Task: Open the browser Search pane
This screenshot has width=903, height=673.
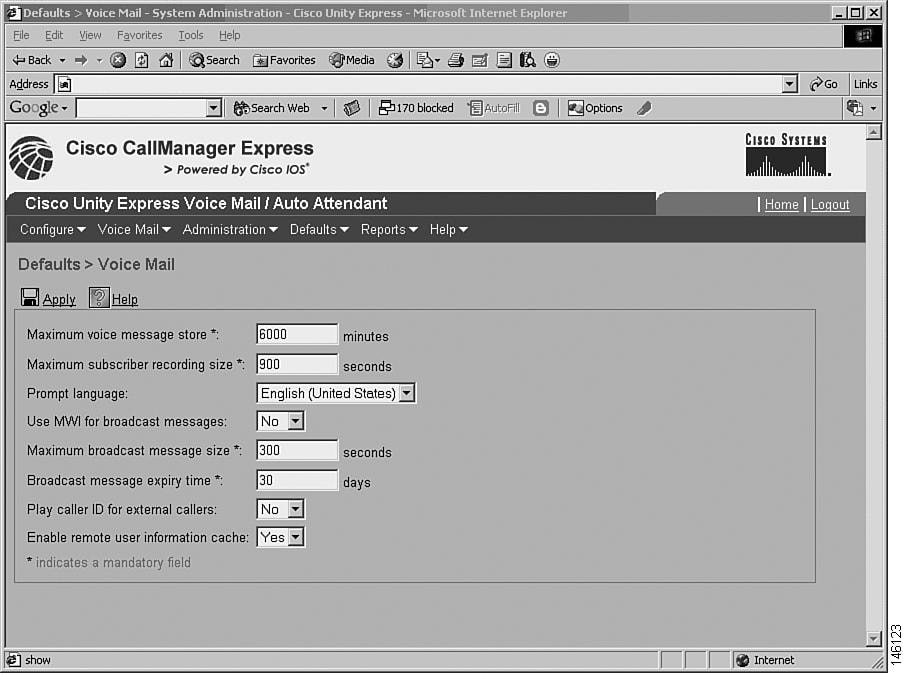Action: click(x=214, y=60)
